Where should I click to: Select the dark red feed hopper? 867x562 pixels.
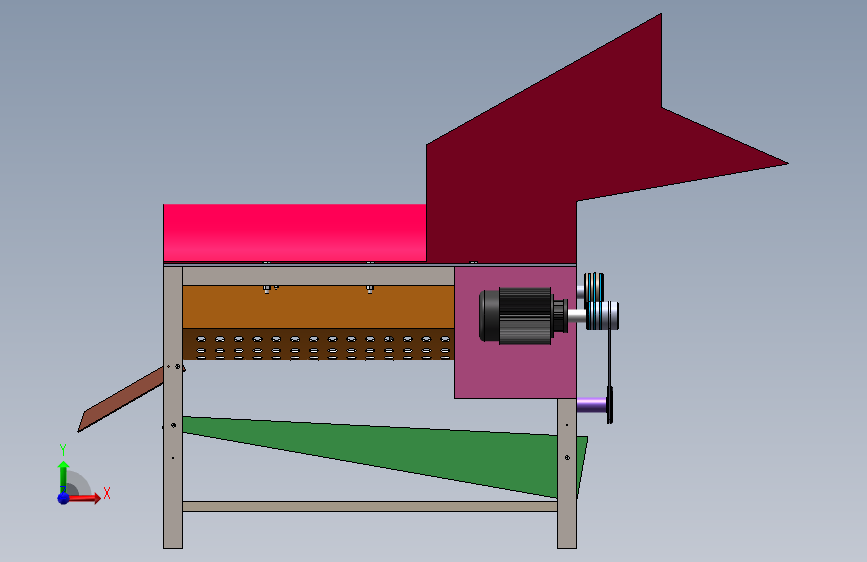pos(553,166)
